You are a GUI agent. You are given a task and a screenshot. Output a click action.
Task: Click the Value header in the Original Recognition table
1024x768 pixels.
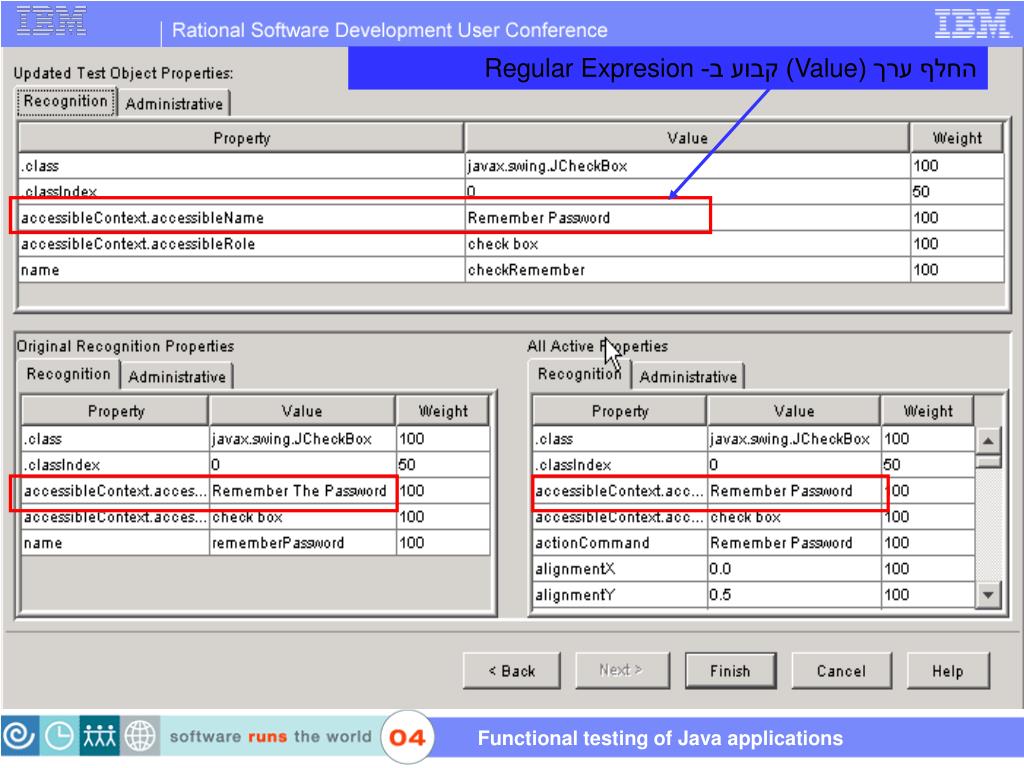coord(302,411)
